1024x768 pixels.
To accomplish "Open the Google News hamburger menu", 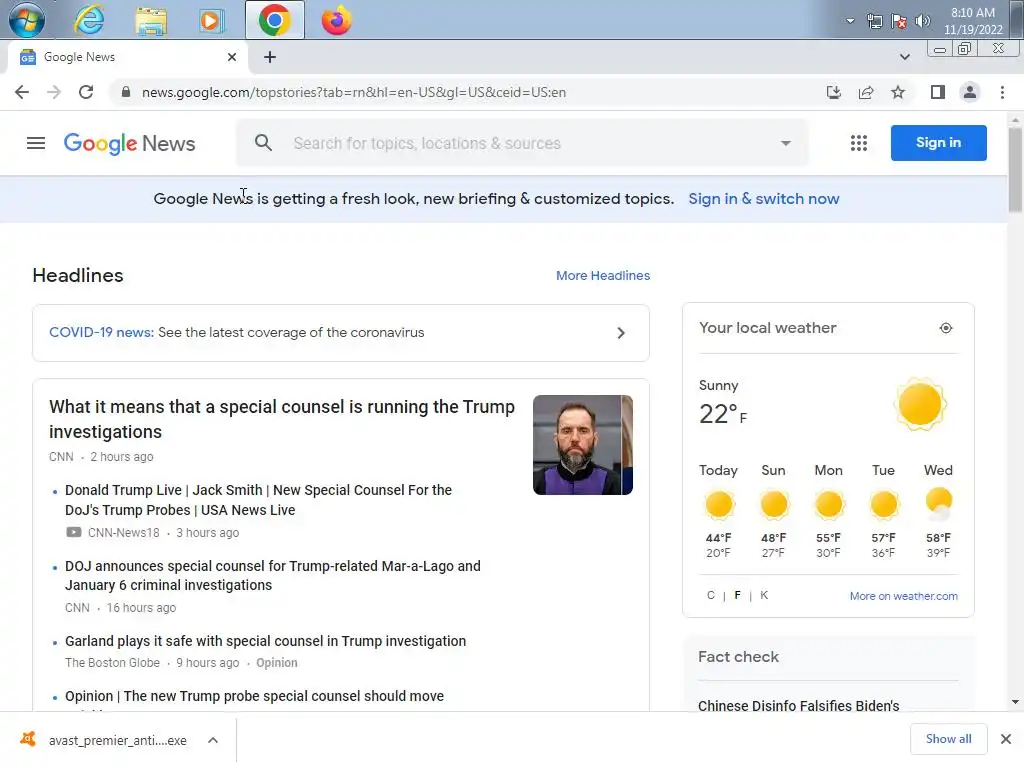I will (x=36, y=143).
